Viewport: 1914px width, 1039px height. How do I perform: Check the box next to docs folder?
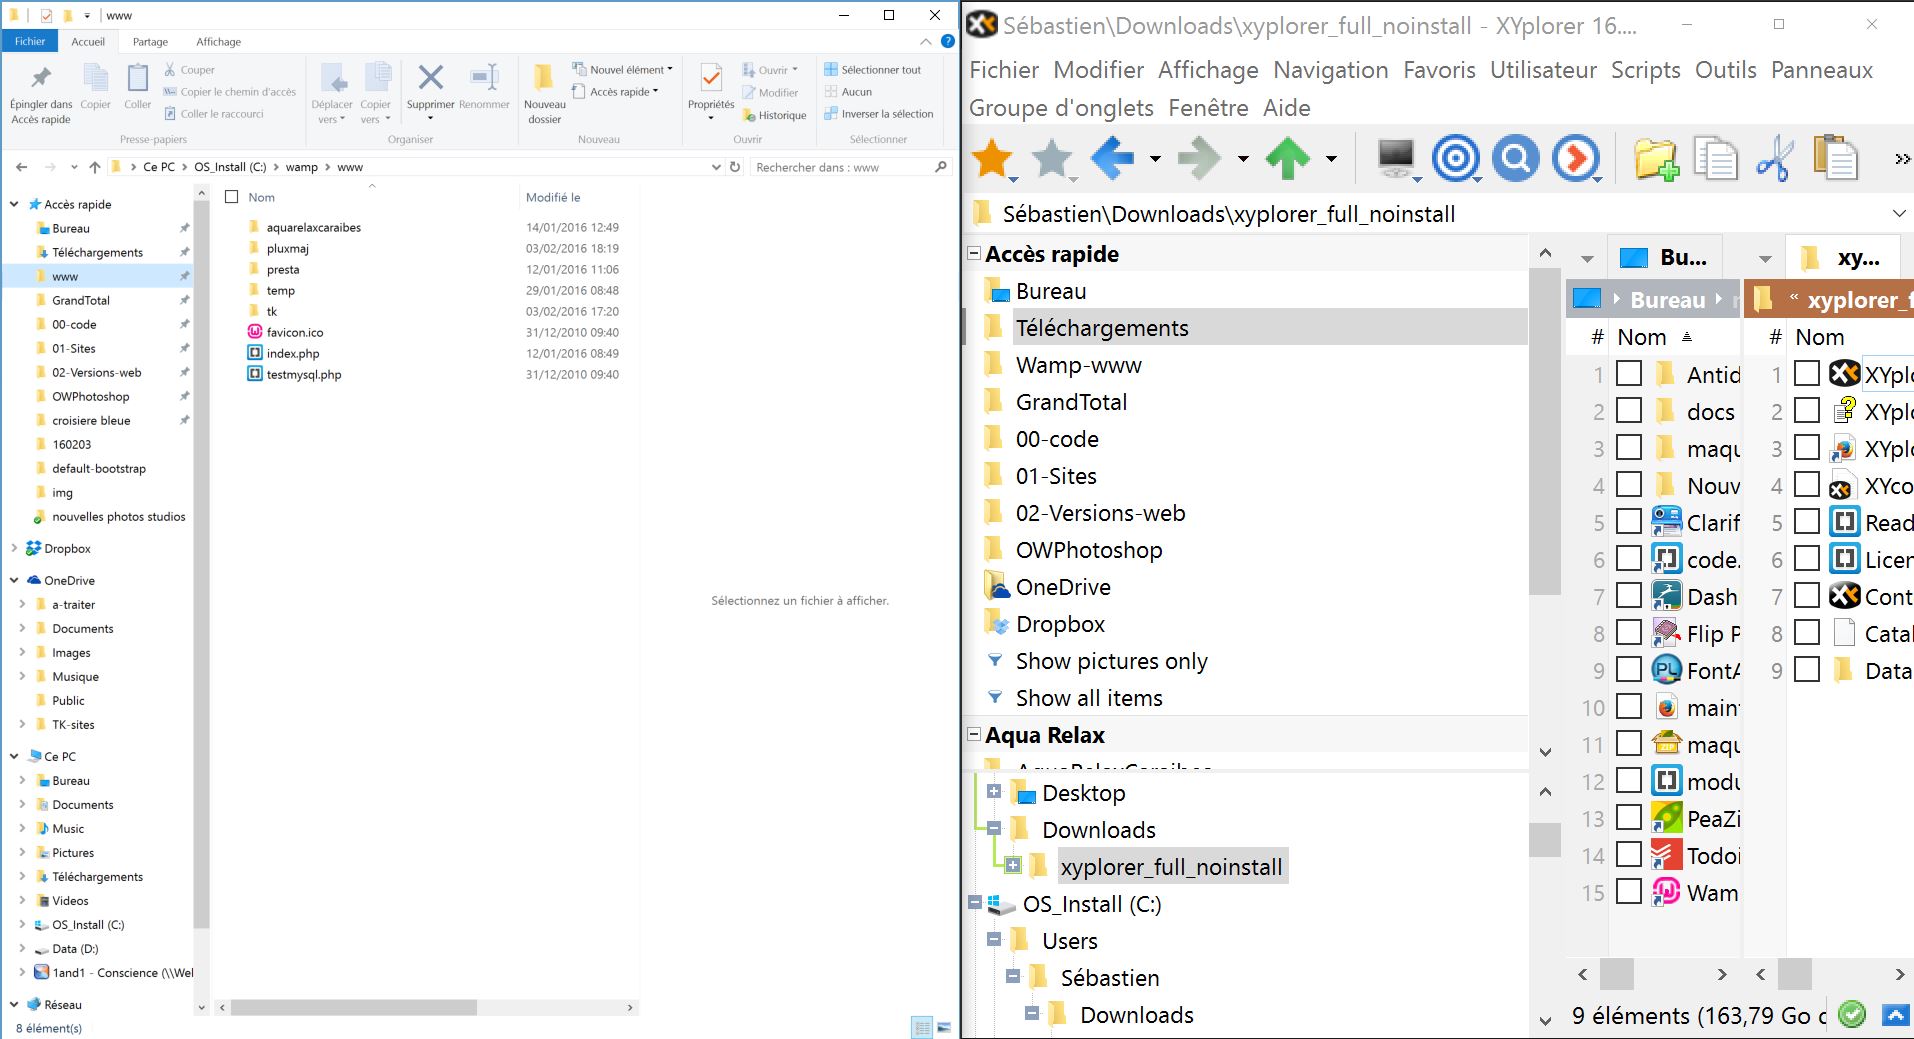click(x=1629, y=411)
